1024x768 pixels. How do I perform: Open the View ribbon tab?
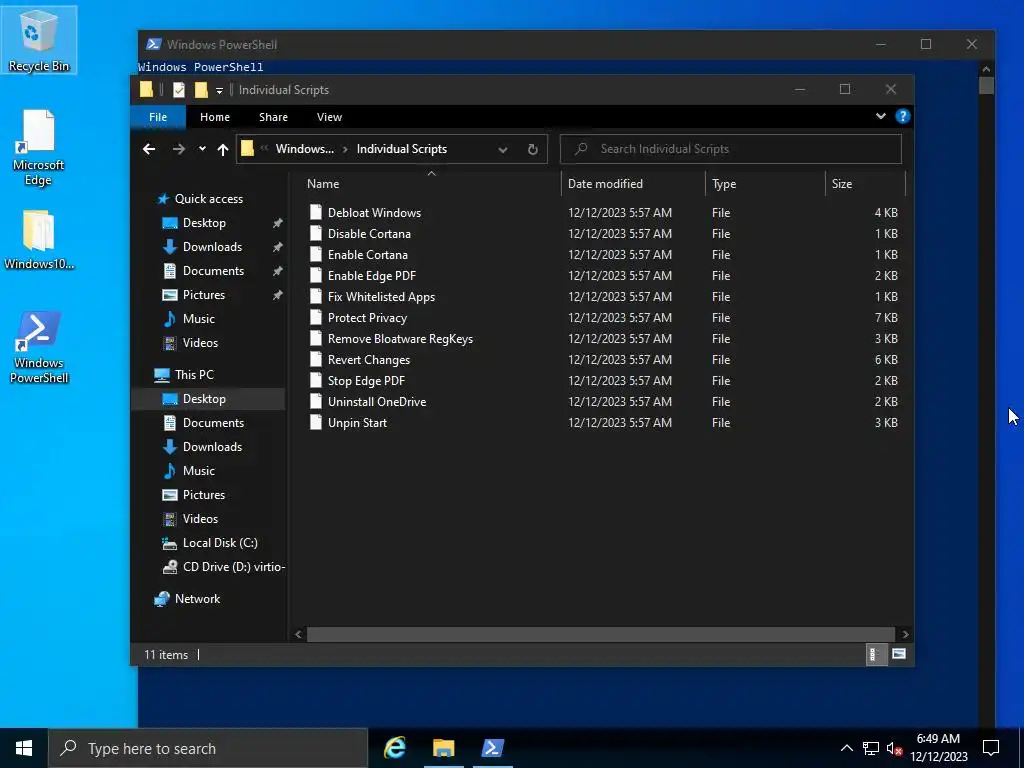[x=329, y=117]
